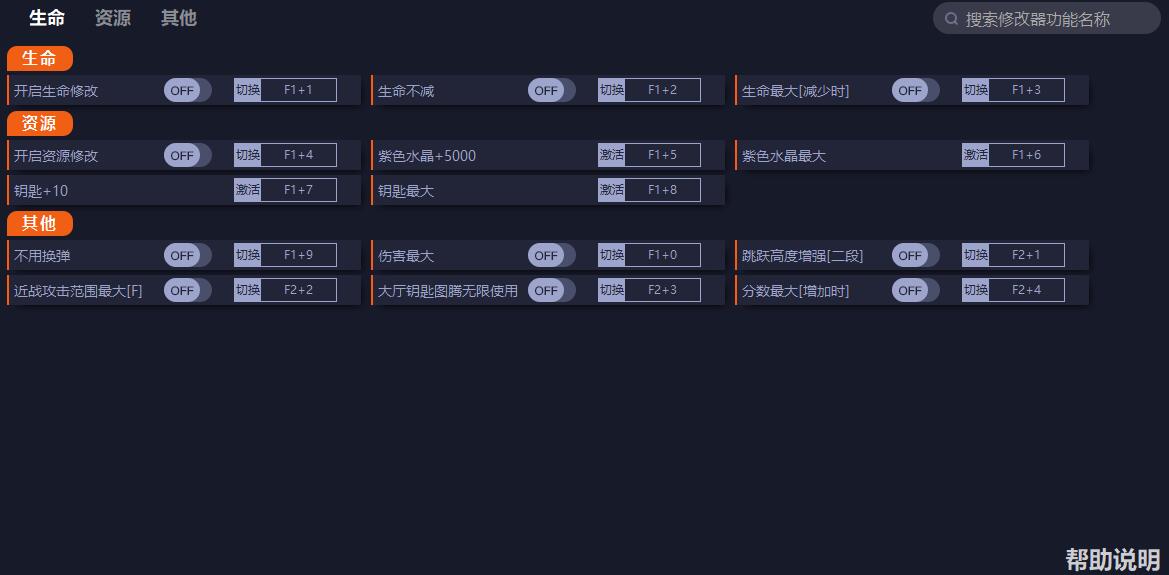Click 激活 button for 钥匙最大
This screenshot has height=575, width=1169.
pyautogui.click(x=611, y=190)
